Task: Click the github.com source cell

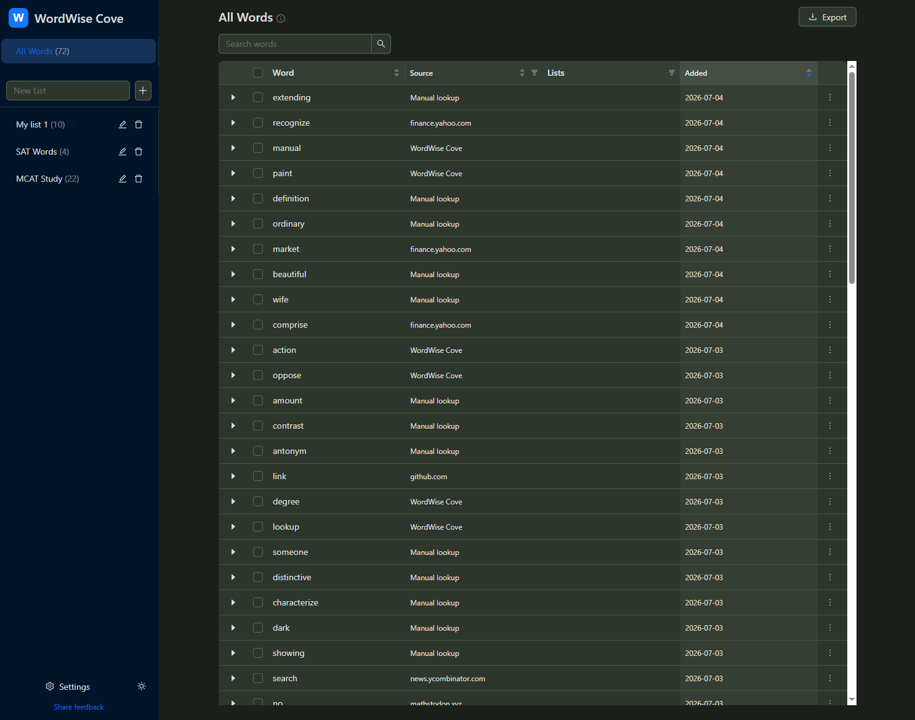Action: [428, 476]
